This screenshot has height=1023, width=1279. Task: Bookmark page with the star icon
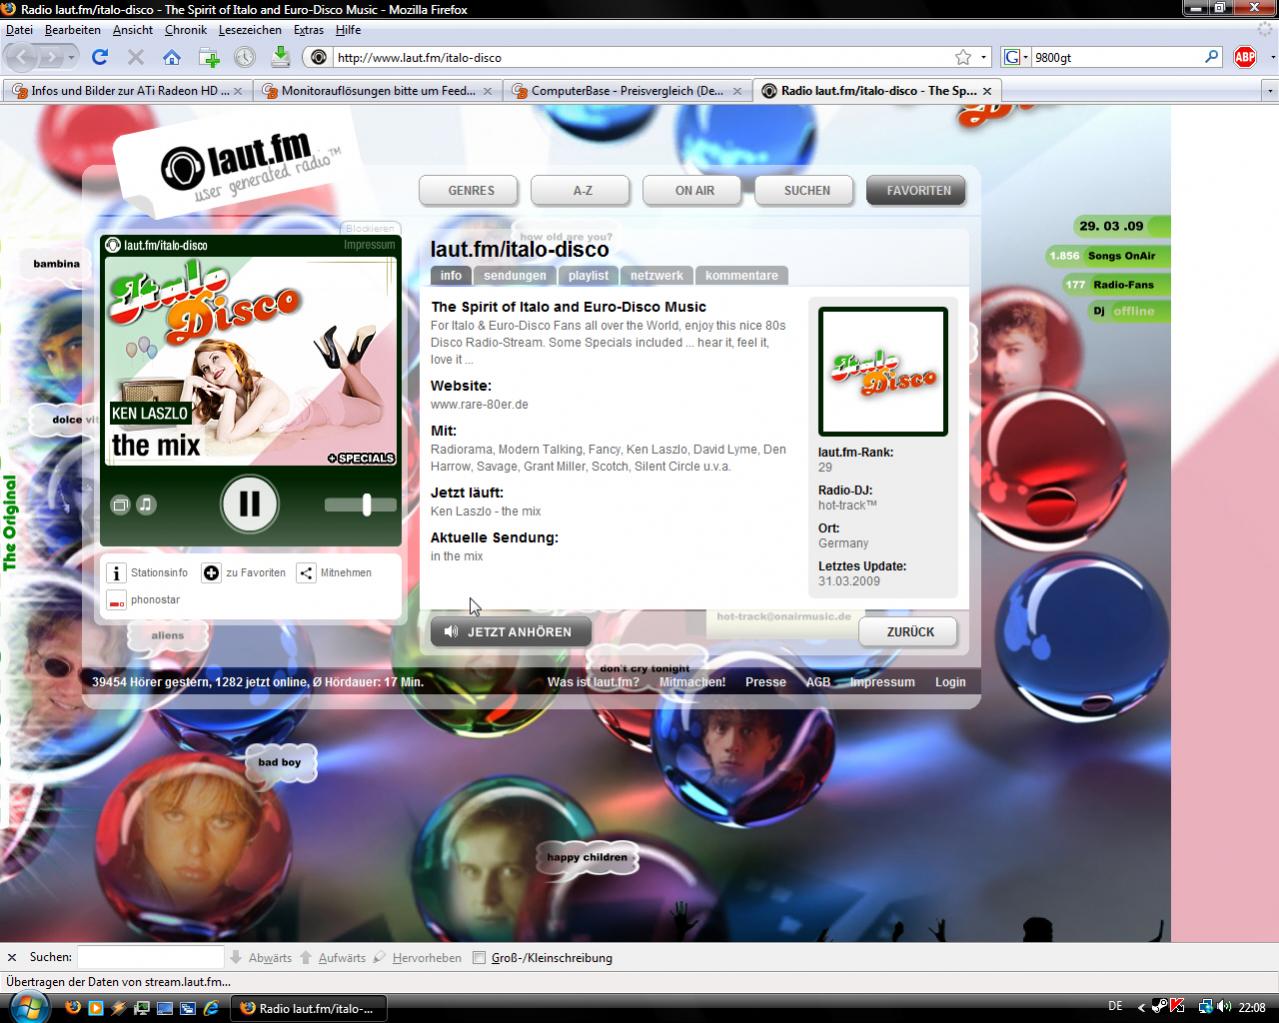[962, 57]
